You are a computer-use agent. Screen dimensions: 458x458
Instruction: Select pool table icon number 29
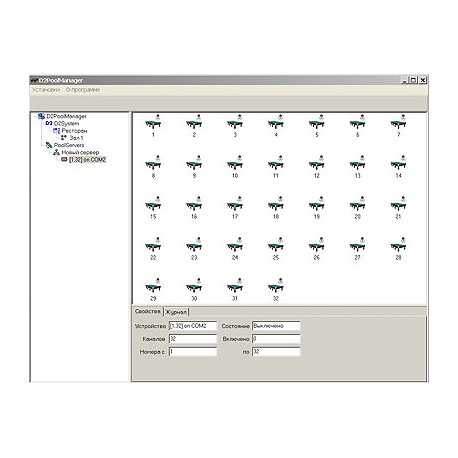click(x=153, y=286)
